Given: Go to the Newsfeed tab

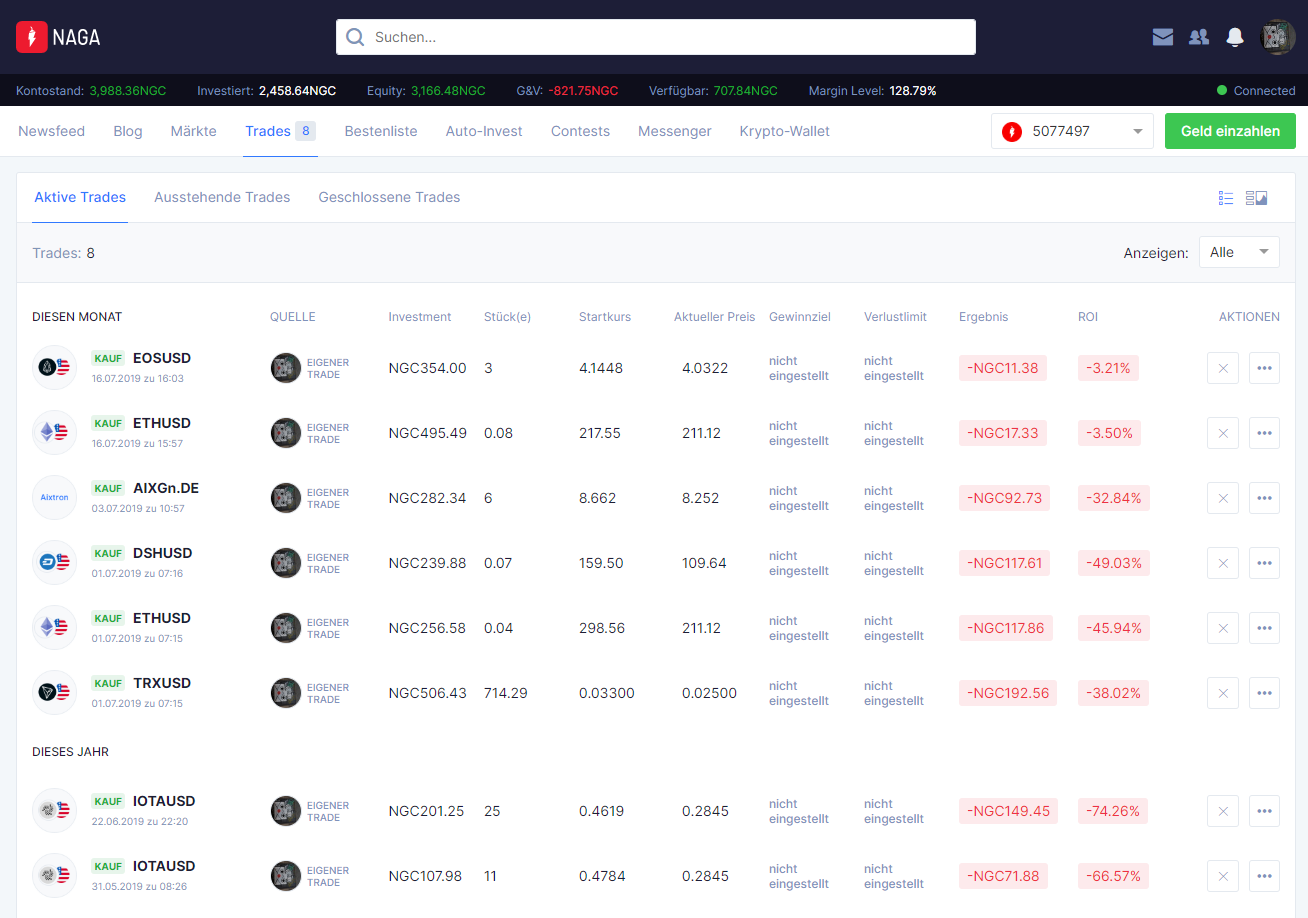Looking at the screenshot, I should coord(52,131).
